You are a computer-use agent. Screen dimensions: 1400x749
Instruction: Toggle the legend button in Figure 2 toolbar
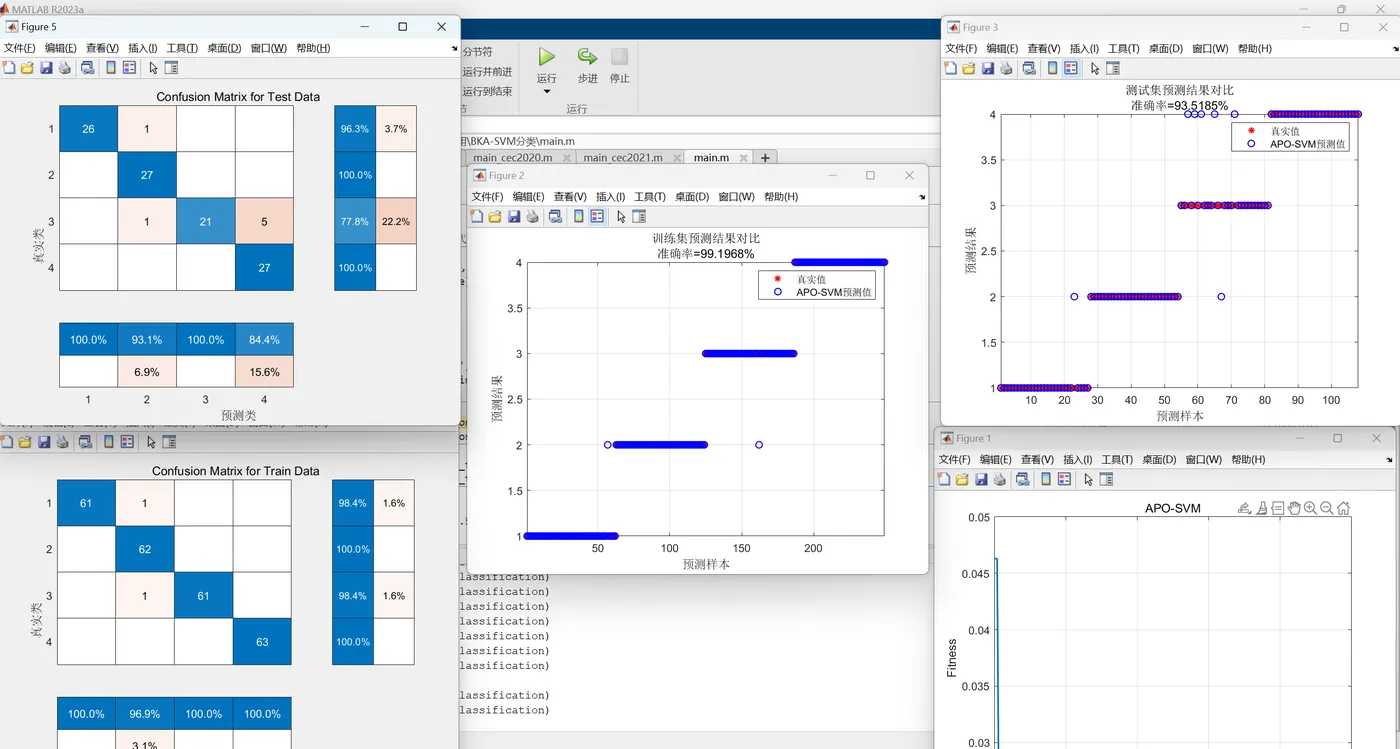click(596, 216)
